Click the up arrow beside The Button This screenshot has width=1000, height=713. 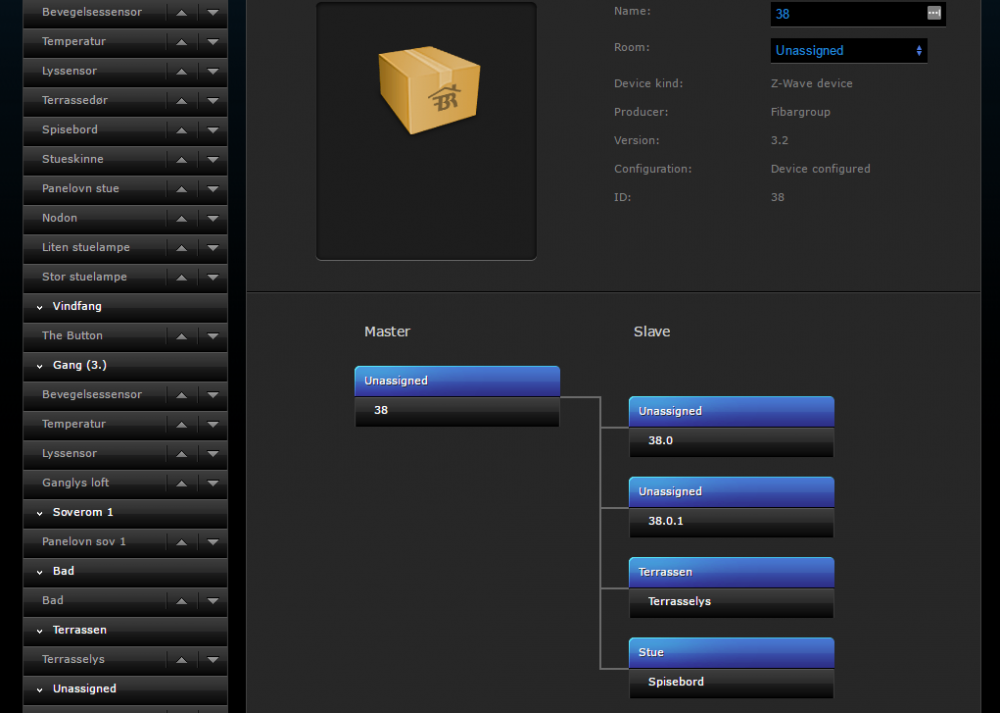181,336
